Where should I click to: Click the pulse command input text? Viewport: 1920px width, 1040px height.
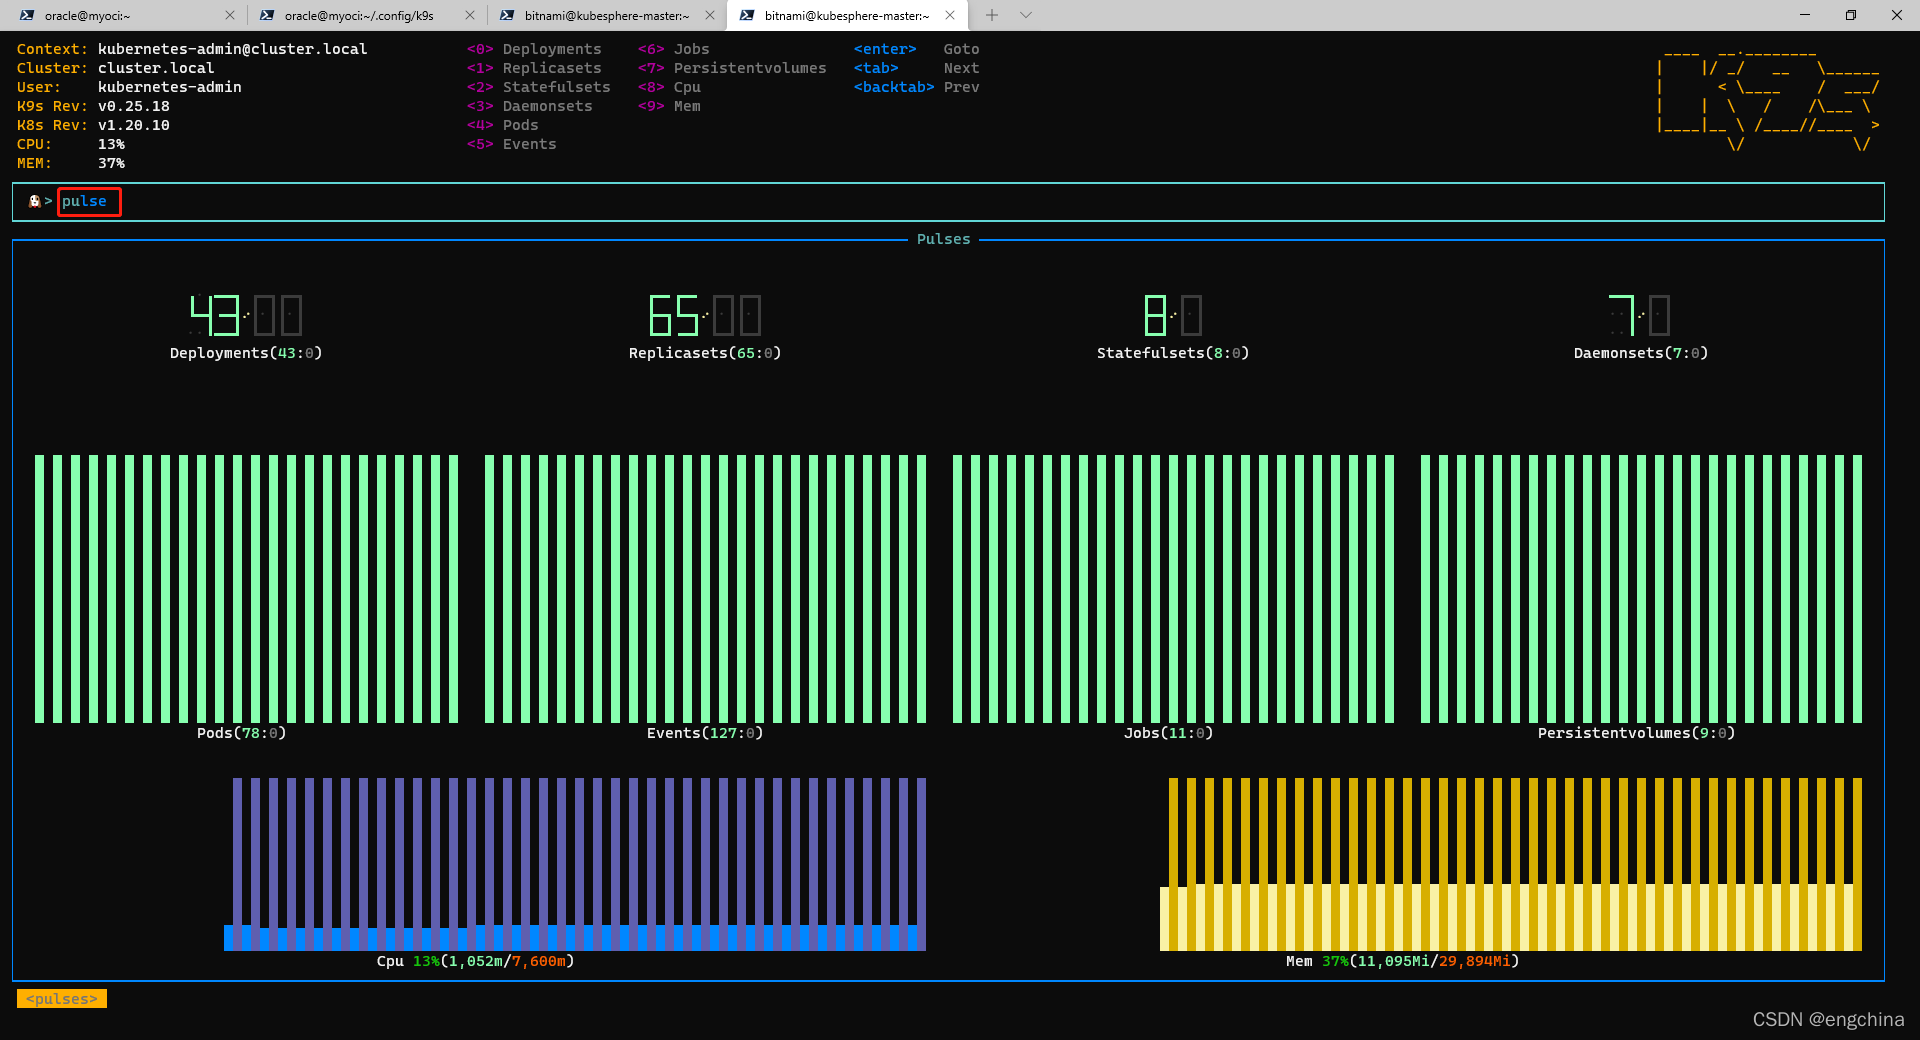click(84, 201)
